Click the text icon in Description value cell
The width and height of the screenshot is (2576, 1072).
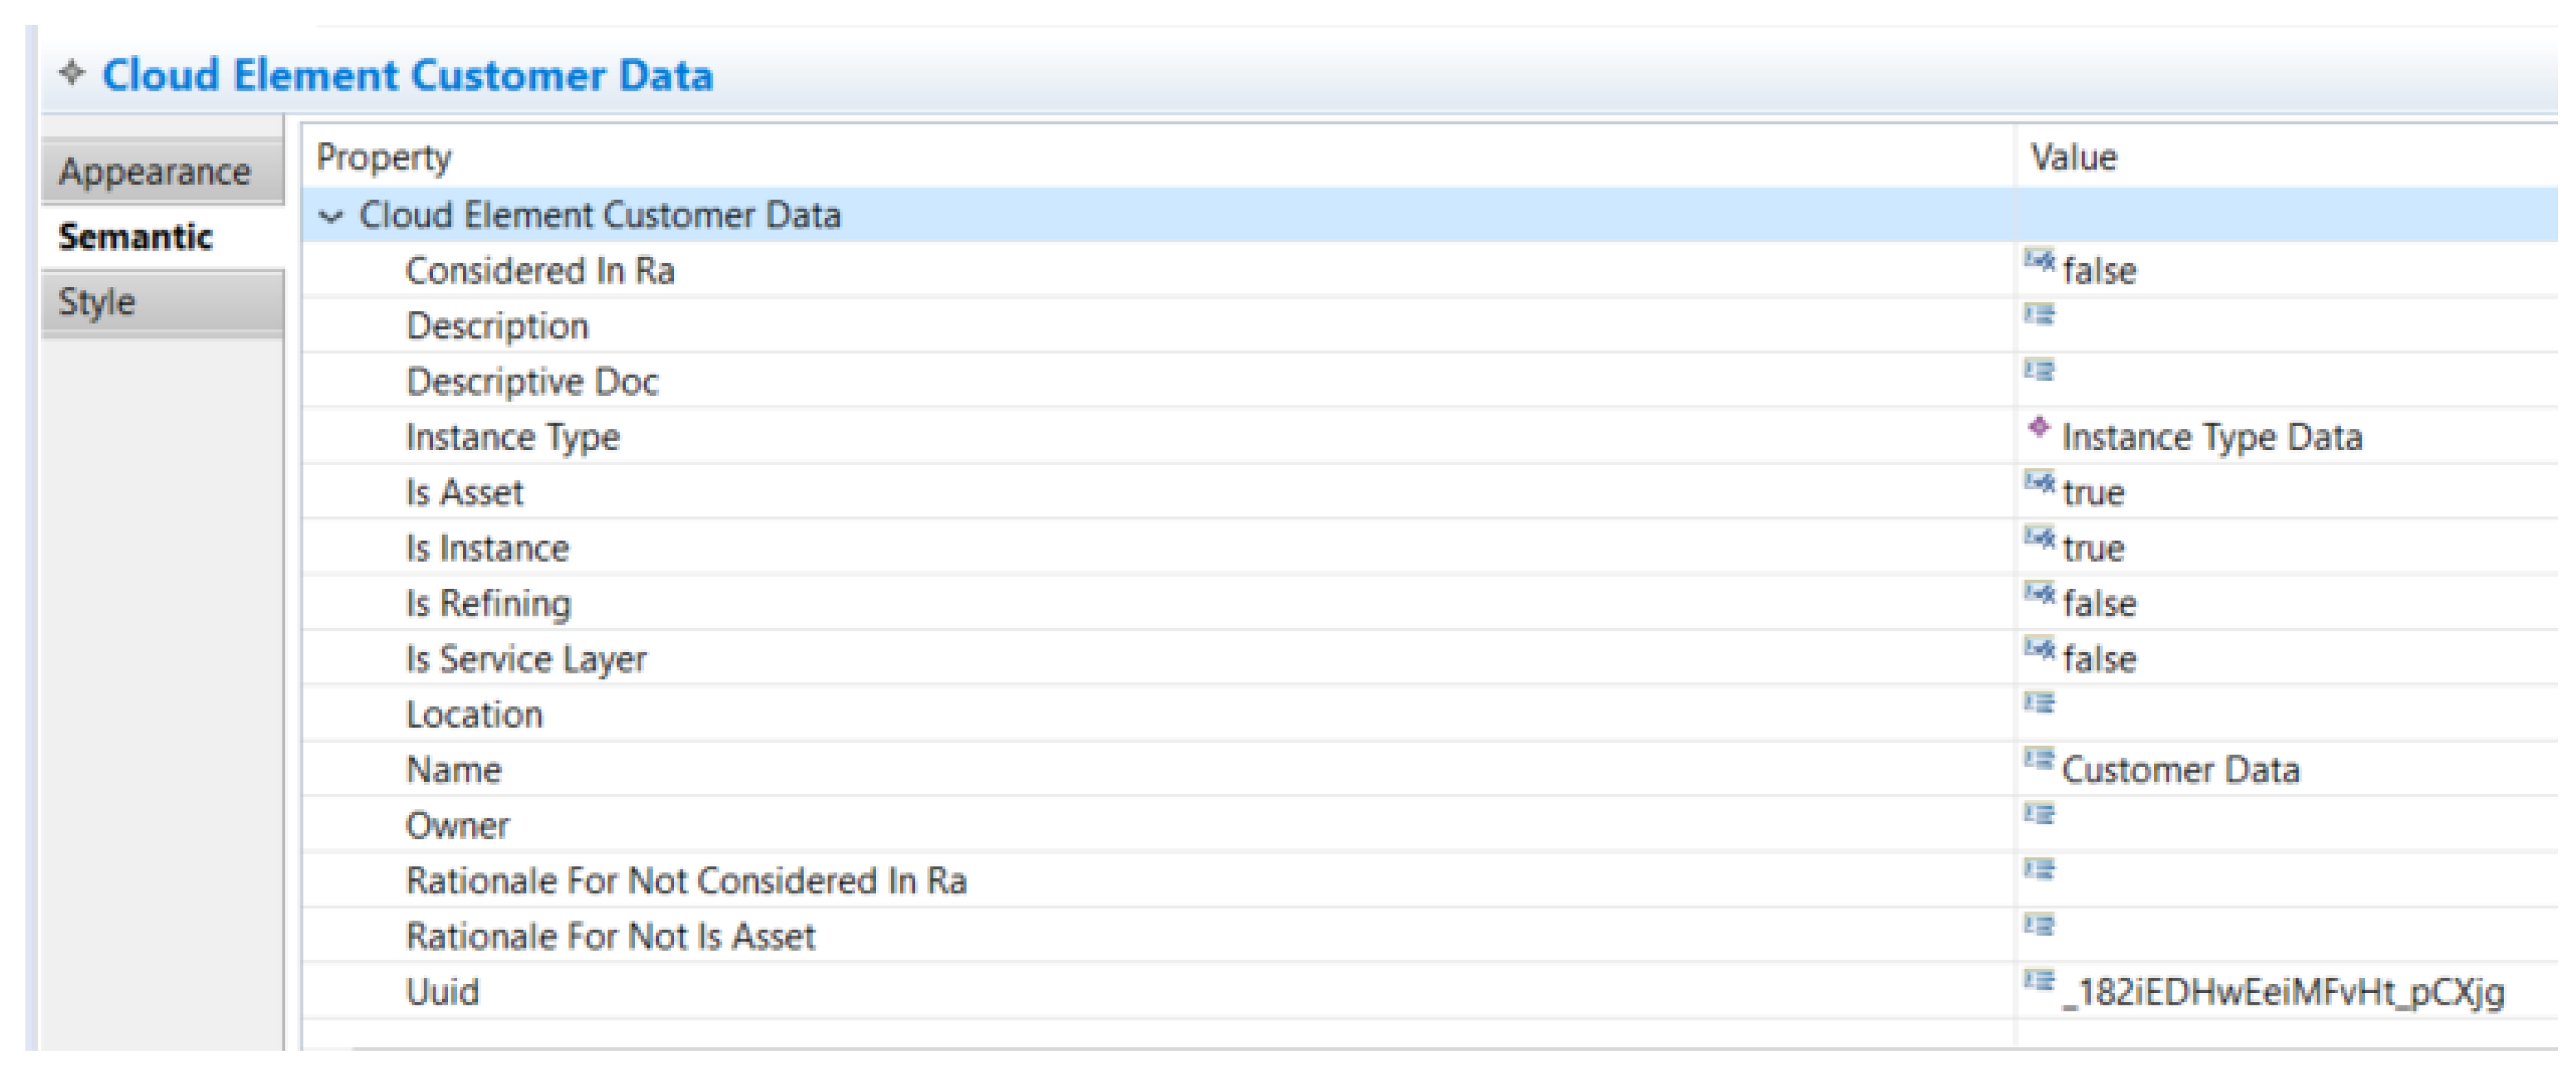2039,316
